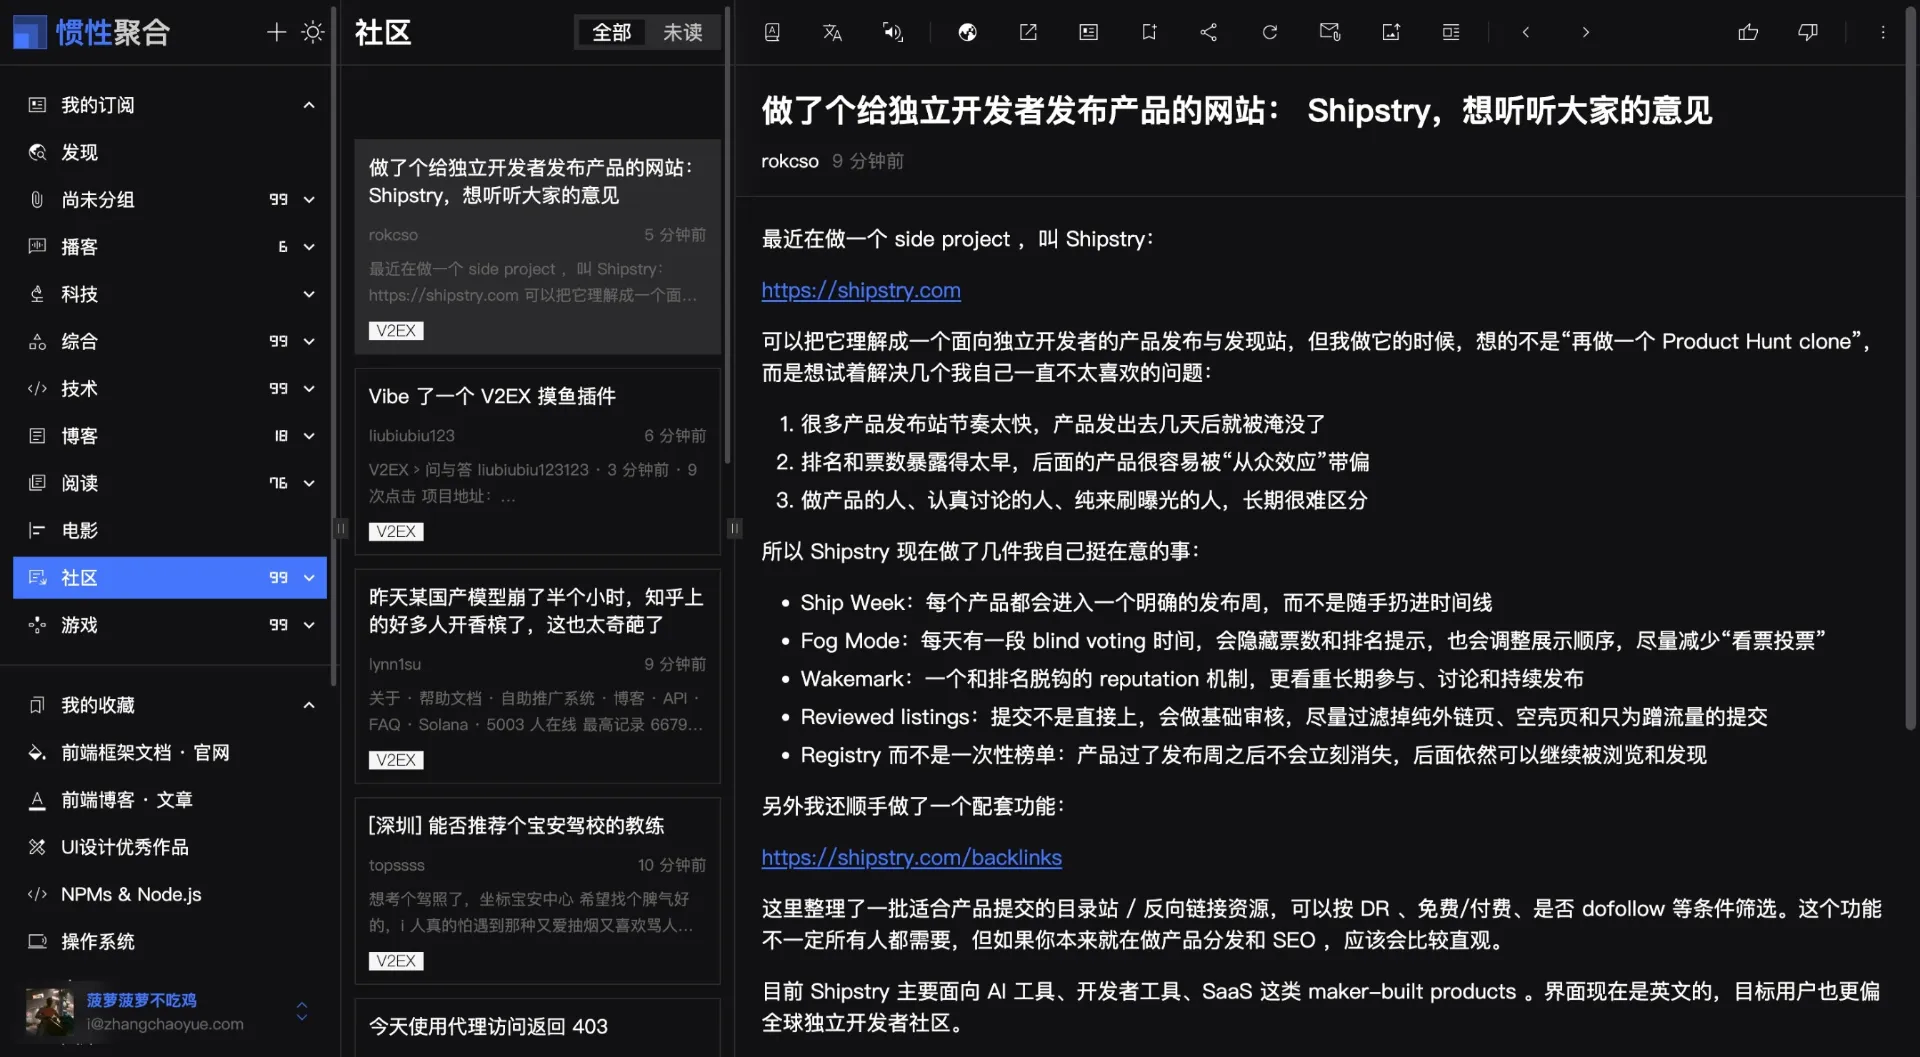Open the 今天使用代理访问返回 403 post

(537, 1027)
